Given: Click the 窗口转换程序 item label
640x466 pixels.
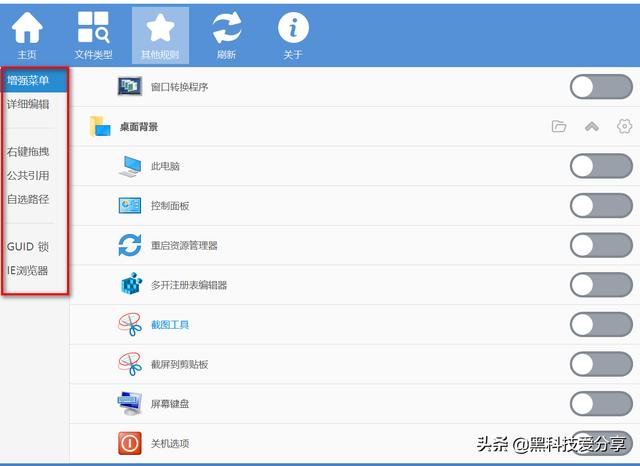Looking at the screenshot, I should point(180,87).
